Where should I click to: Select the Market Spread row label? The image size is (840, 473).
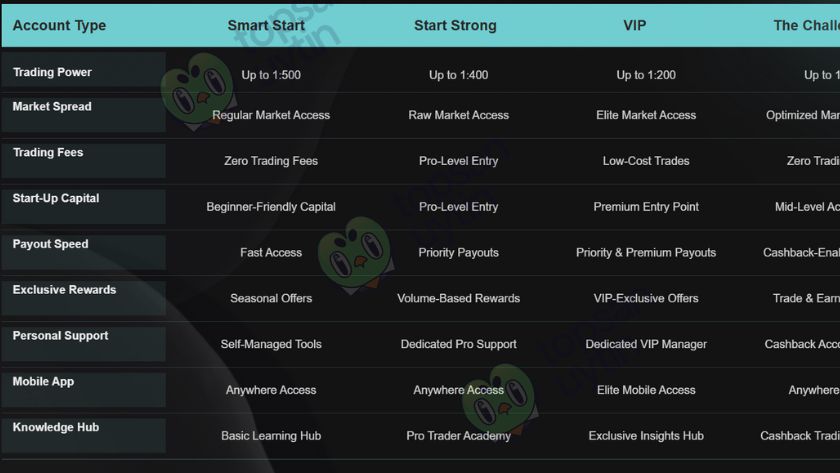pyautogui.click(x=52, y=107)
